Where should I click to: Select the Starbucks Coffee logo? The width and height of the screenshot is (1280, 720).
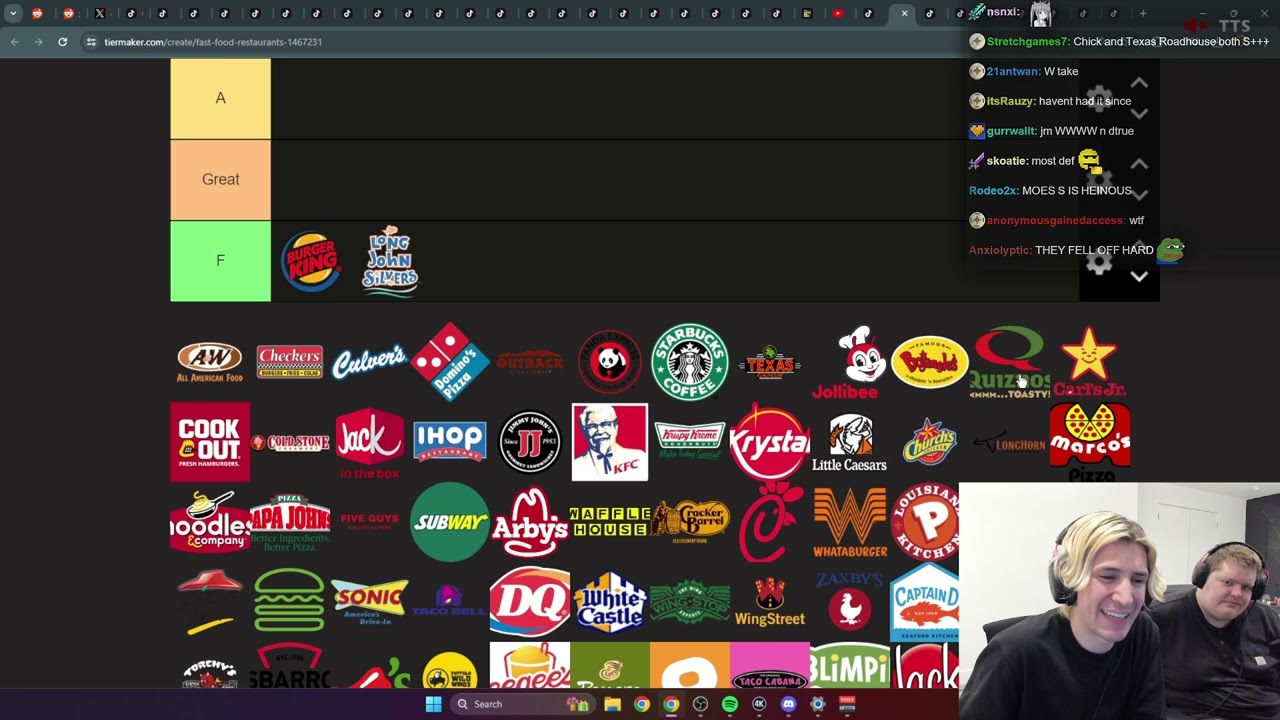[x=690, y=362]
